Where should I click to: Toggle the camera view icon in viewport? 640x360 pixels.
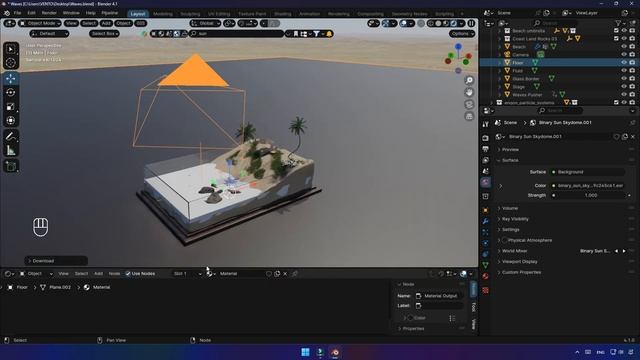[x=469, y=104]
